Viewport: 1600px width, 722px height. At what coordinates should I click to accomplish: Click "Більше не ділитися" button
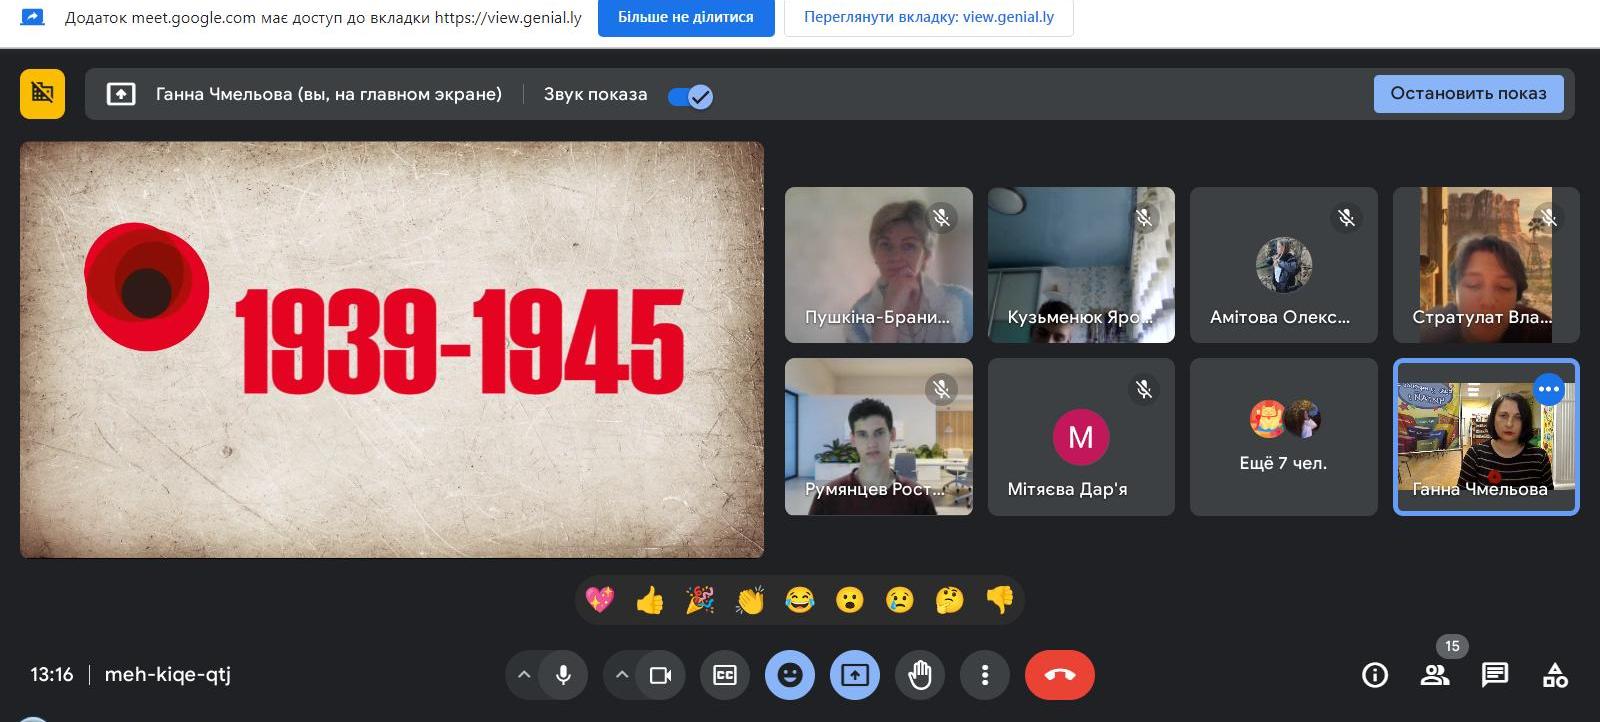[x=686, y=17]
